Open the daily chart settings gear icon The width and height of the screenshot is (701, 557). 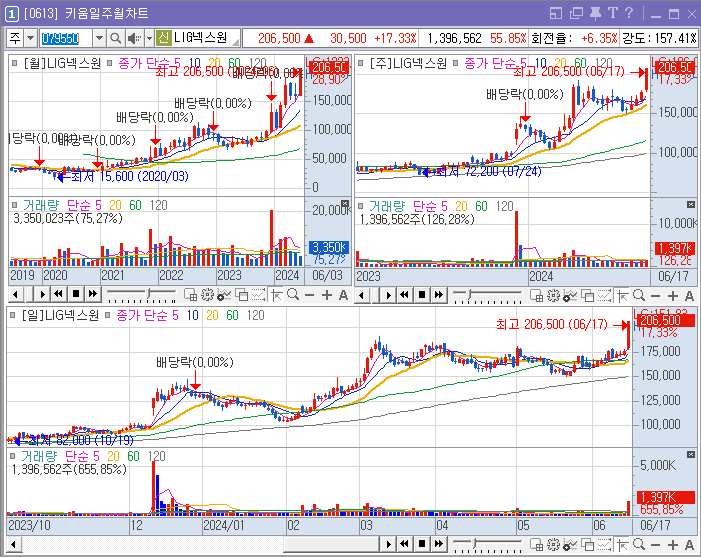coord(553,544)
